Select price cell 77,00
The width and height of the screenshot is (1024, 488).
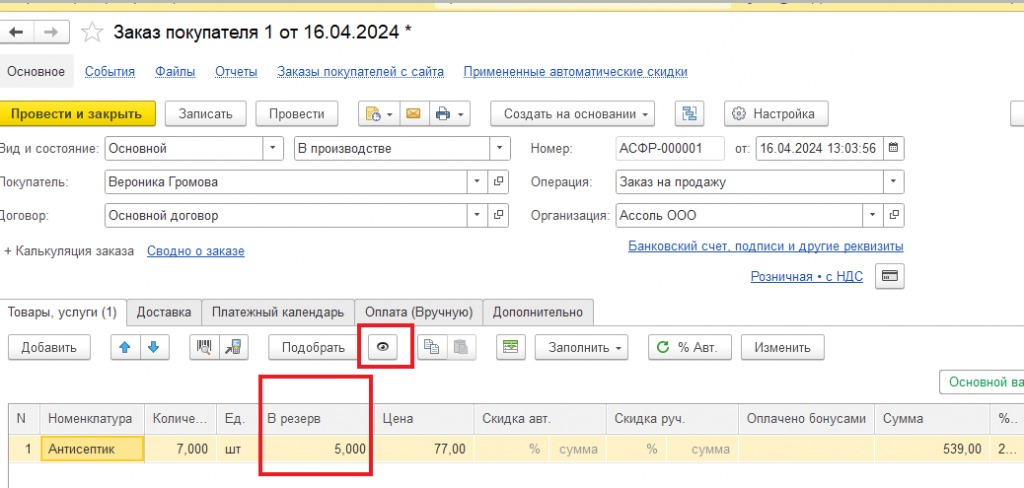424,449
